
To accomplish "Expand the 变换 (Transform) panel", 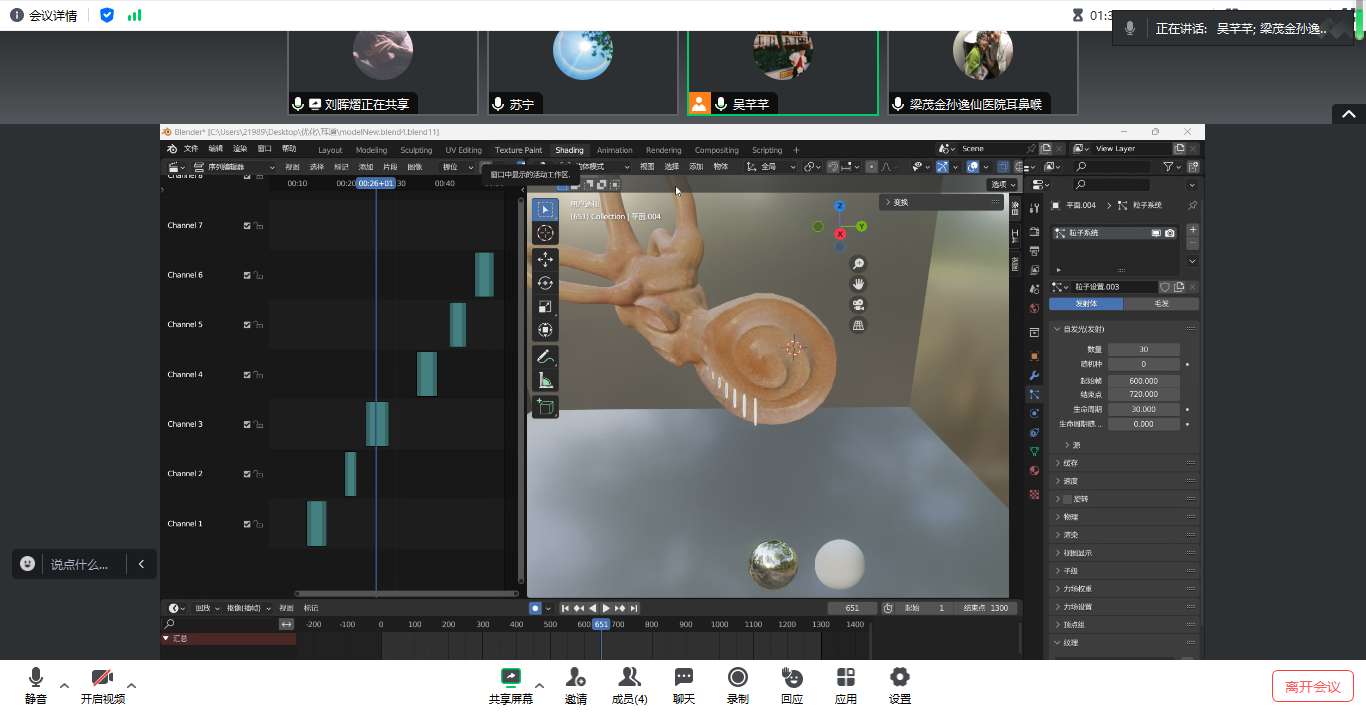I will (x=887, y=202).
